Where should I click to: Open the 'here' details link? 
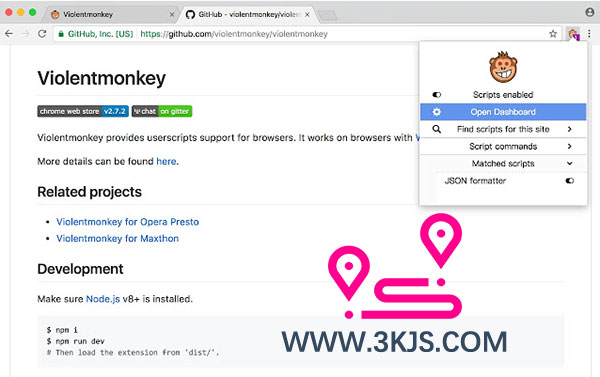pos(166,161)
